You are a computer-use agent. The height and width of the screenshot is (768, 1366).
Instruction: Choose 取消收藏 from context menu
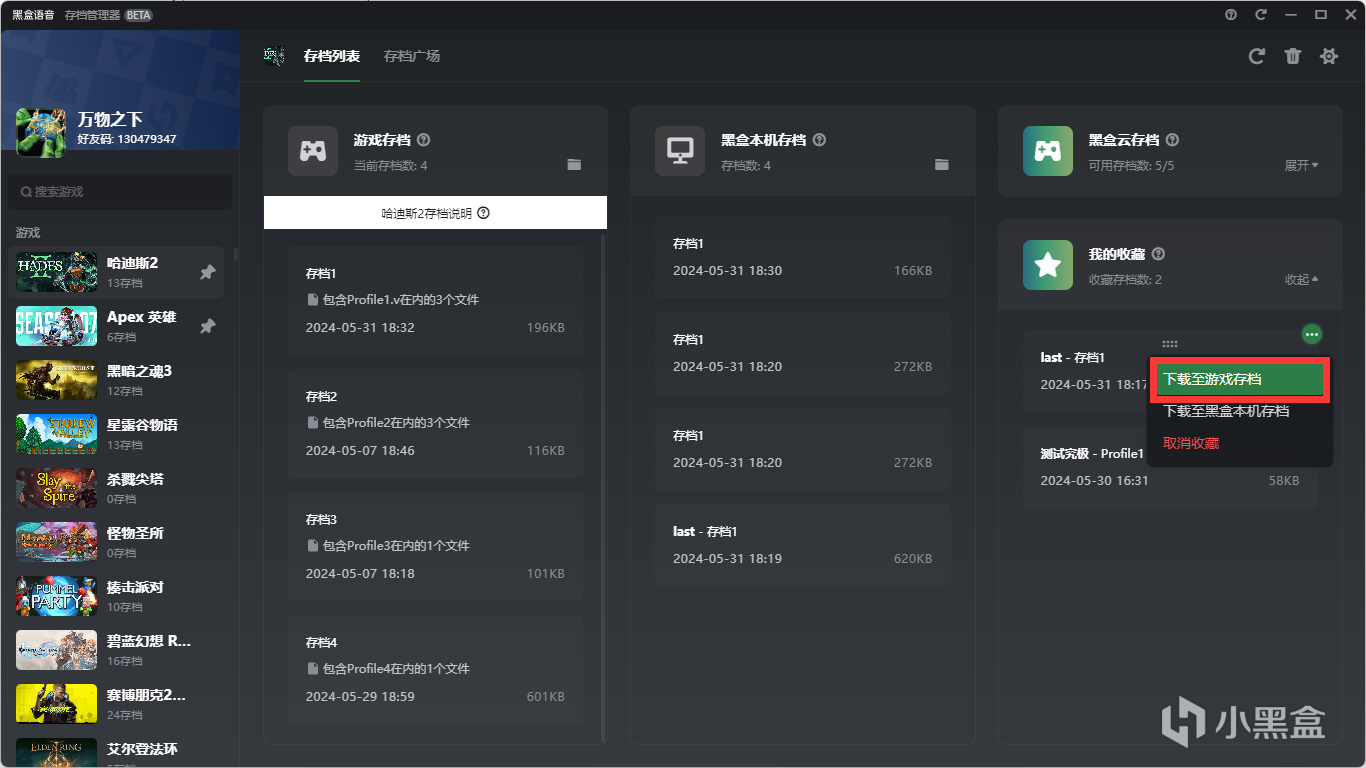tap(1240, 443)
